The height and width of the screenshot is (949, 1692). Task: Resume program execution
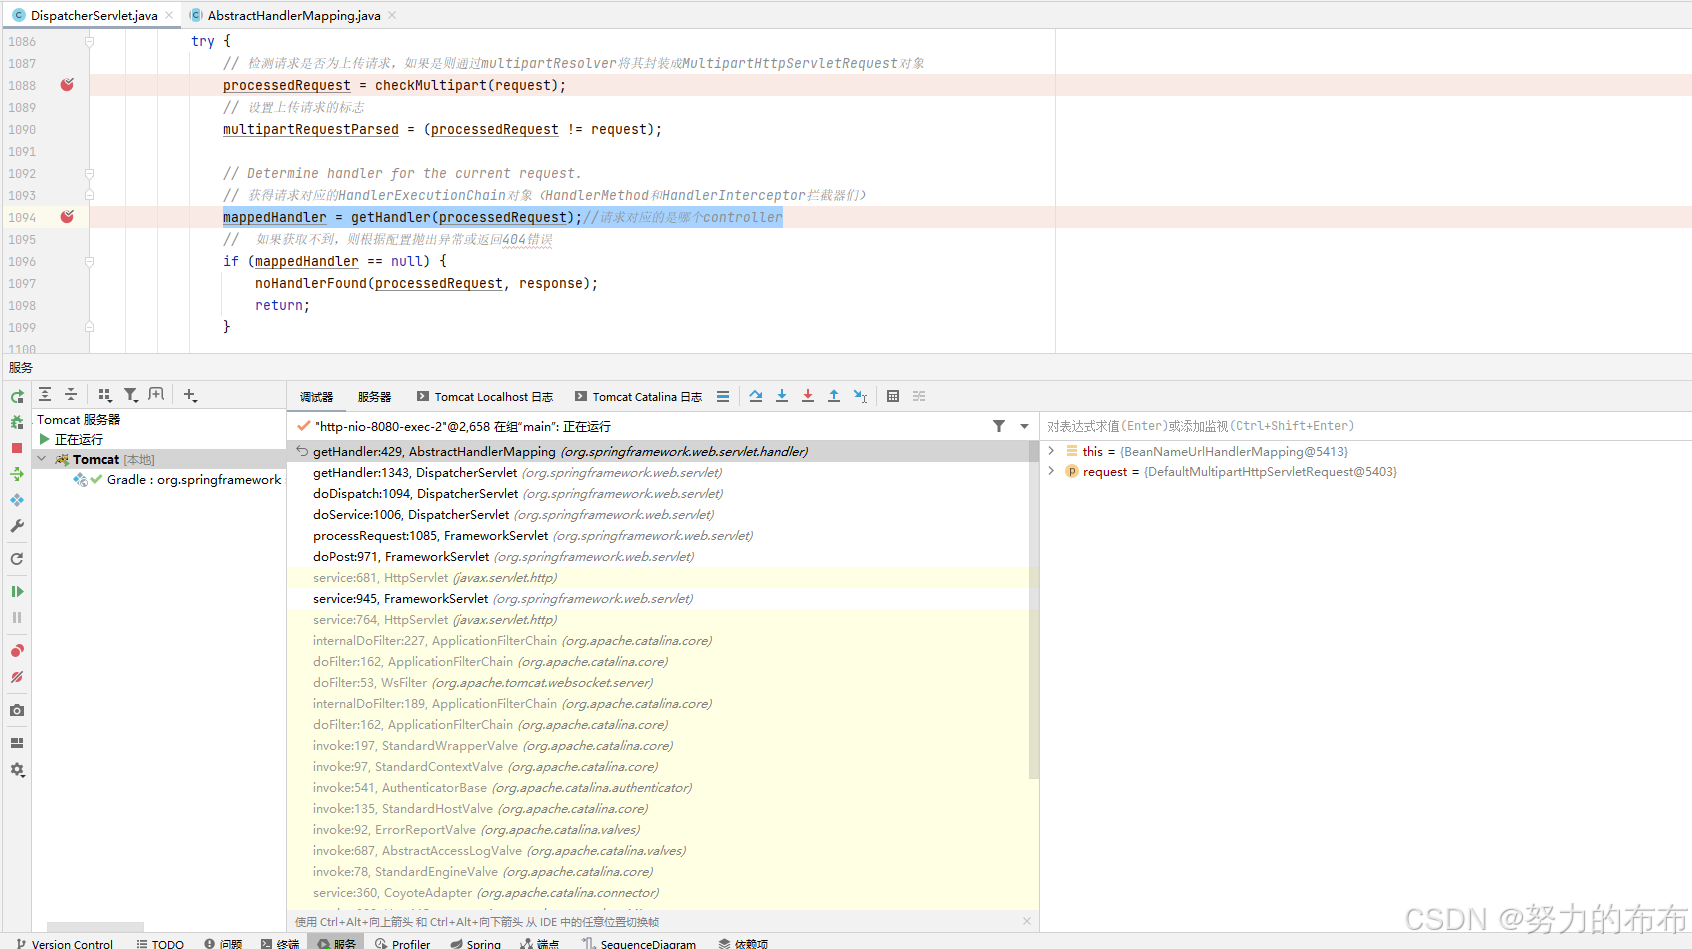[17, 592]
